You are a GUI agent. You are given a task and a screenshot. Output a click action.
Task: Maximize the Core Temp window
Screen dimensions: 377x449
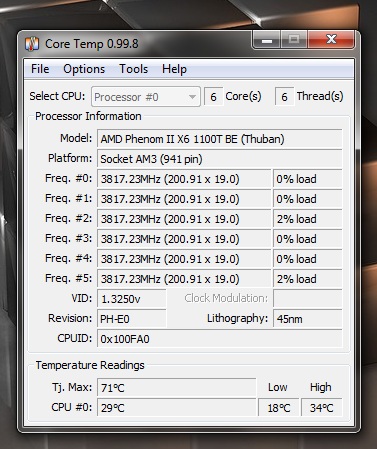click(294, 40)
